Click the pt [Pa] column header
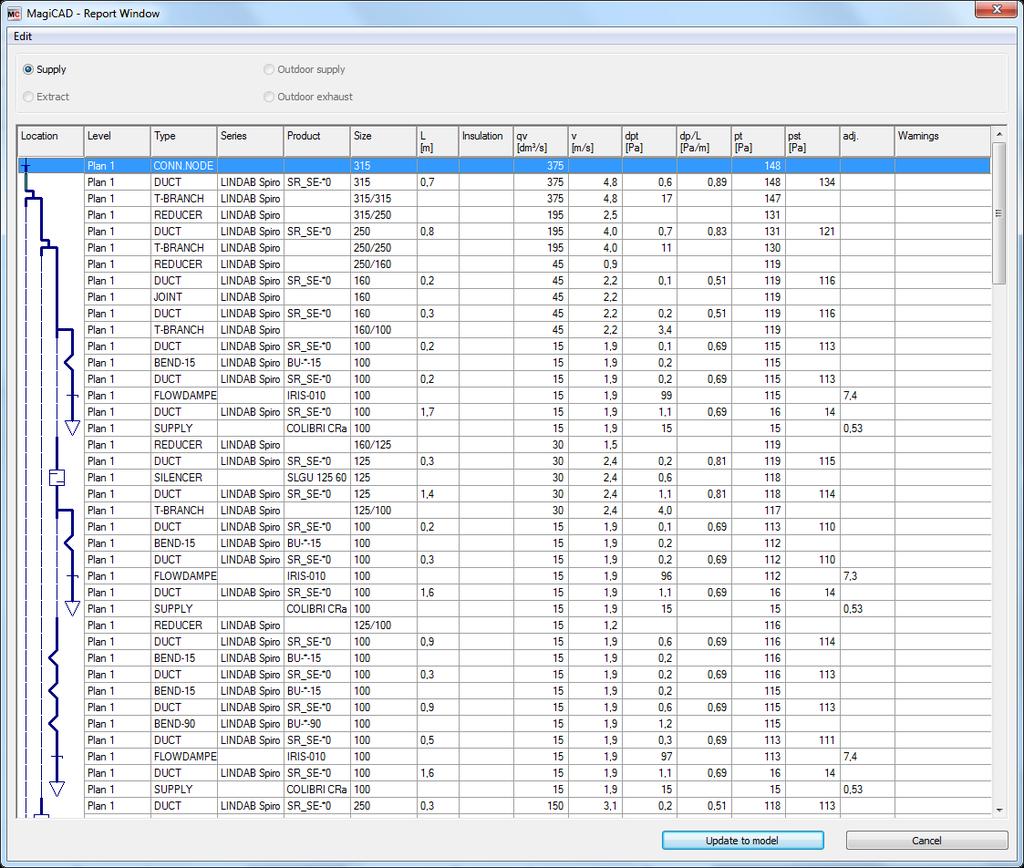This screenshot has width=1024, height=868. coord(759,141)
